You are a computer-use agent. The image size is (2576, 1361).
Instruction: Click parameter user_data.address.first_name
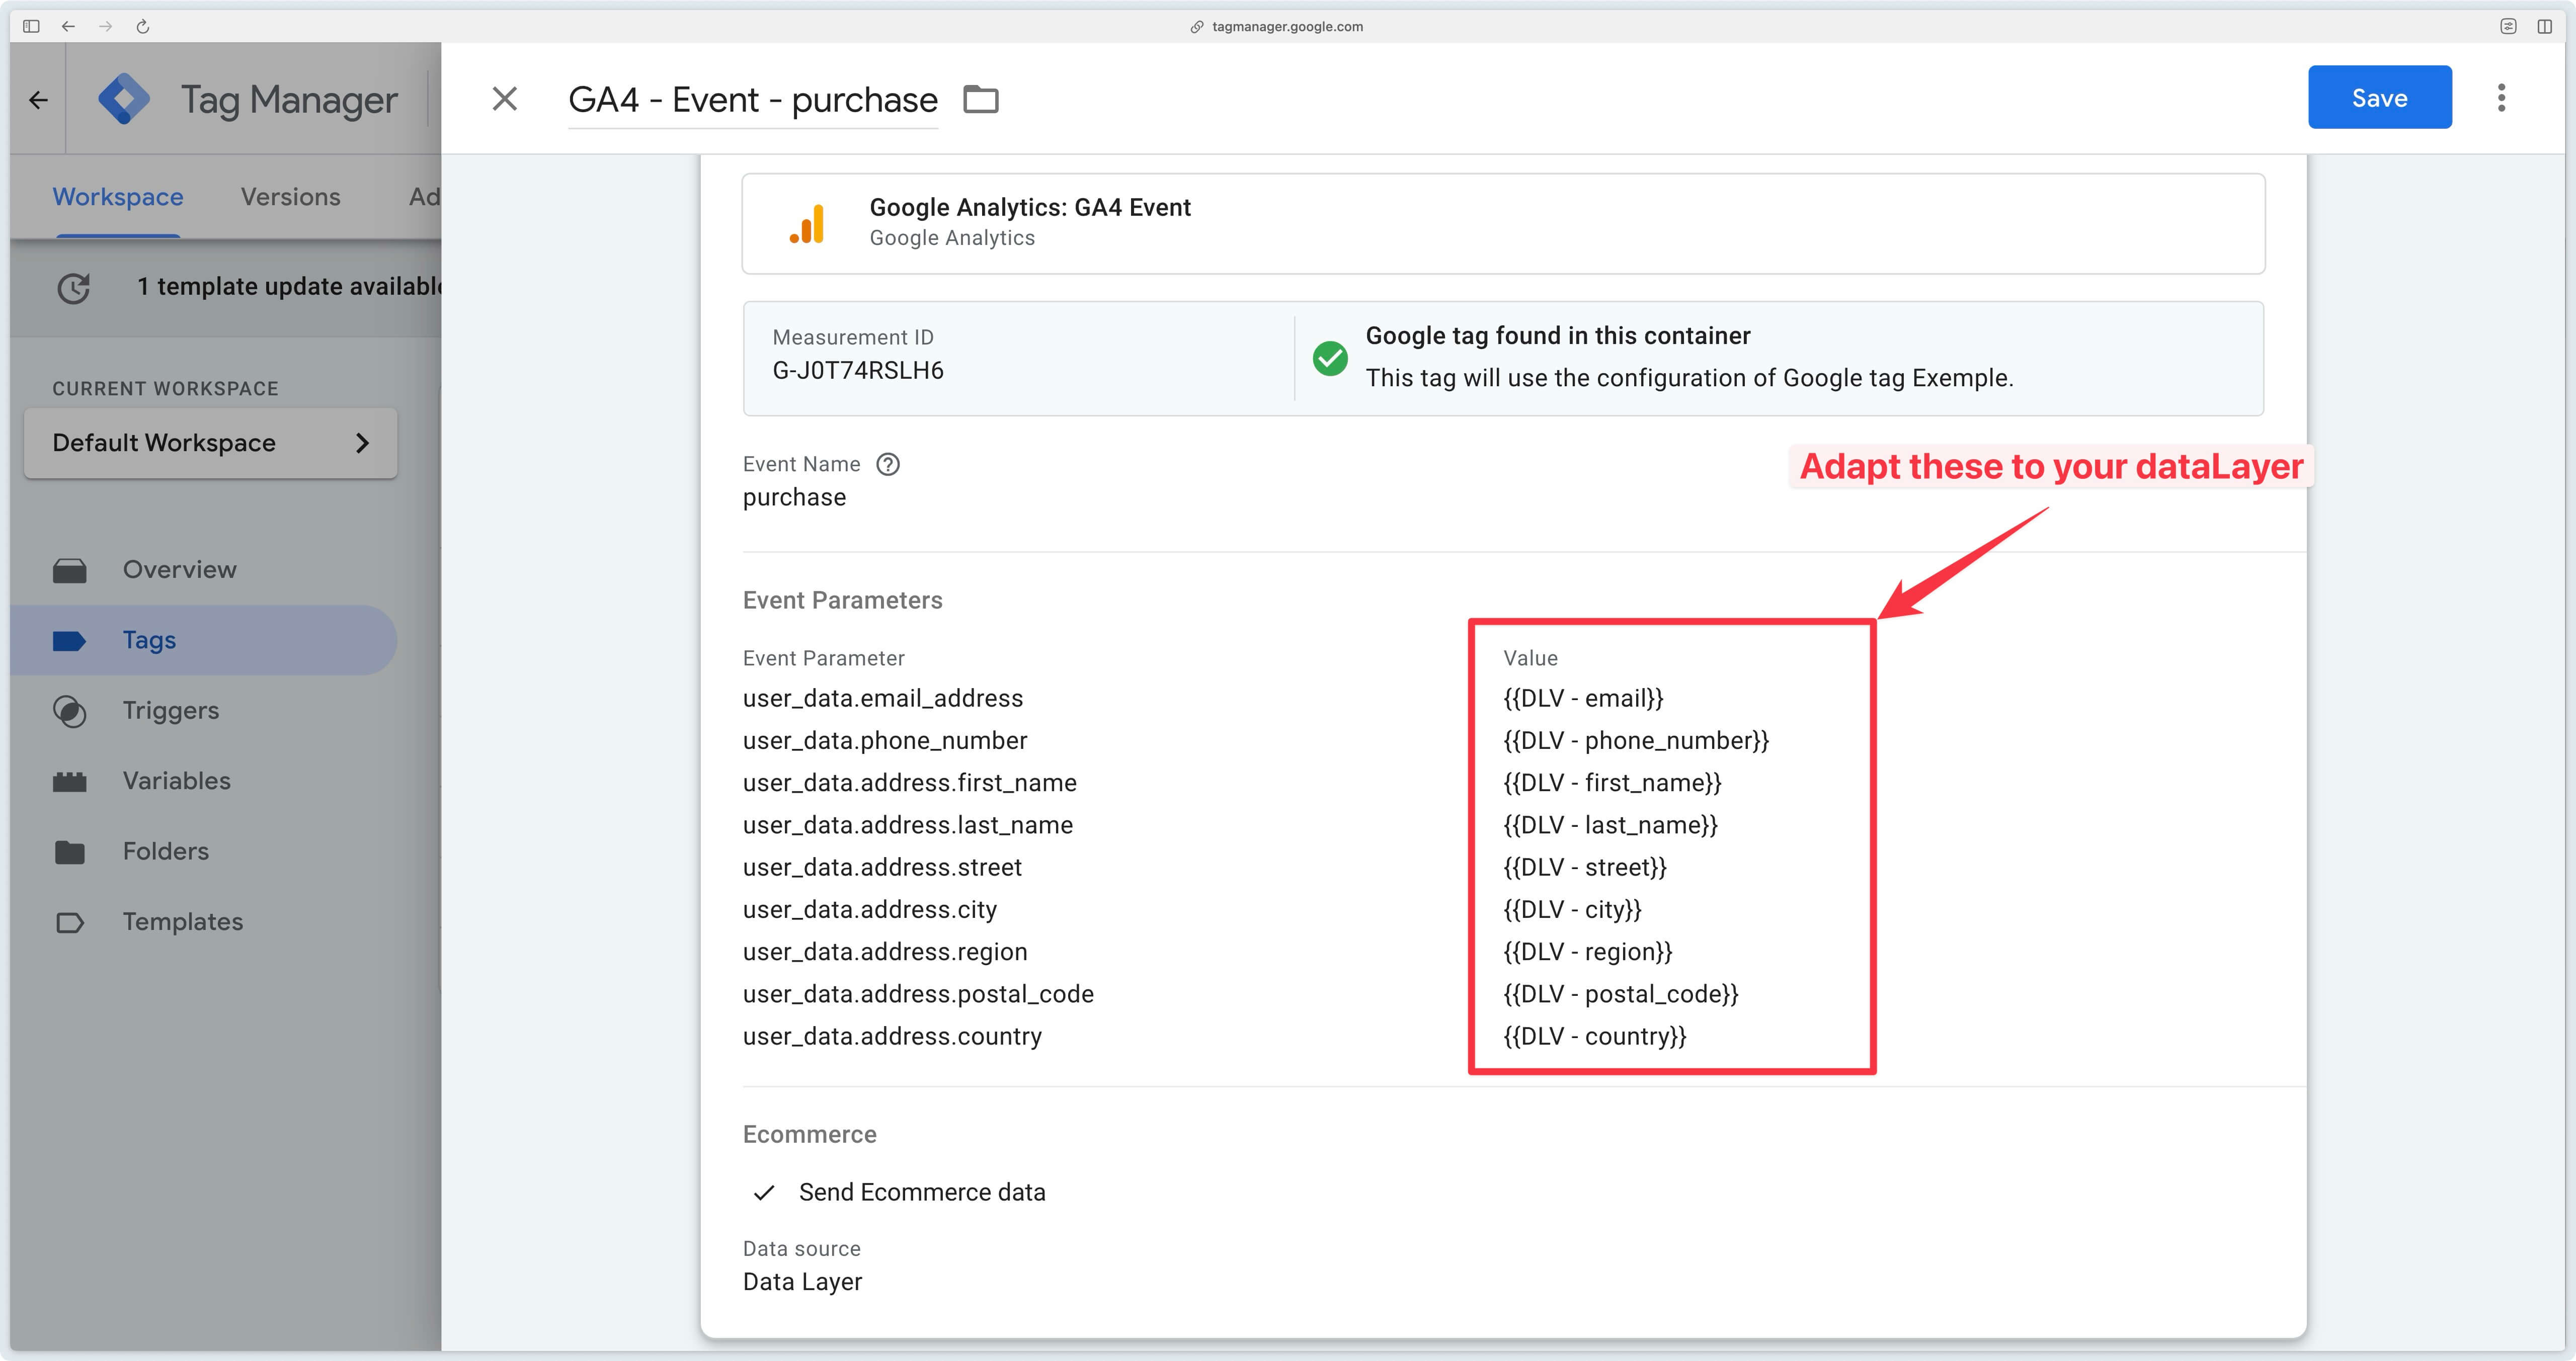[x=909, y=782]
